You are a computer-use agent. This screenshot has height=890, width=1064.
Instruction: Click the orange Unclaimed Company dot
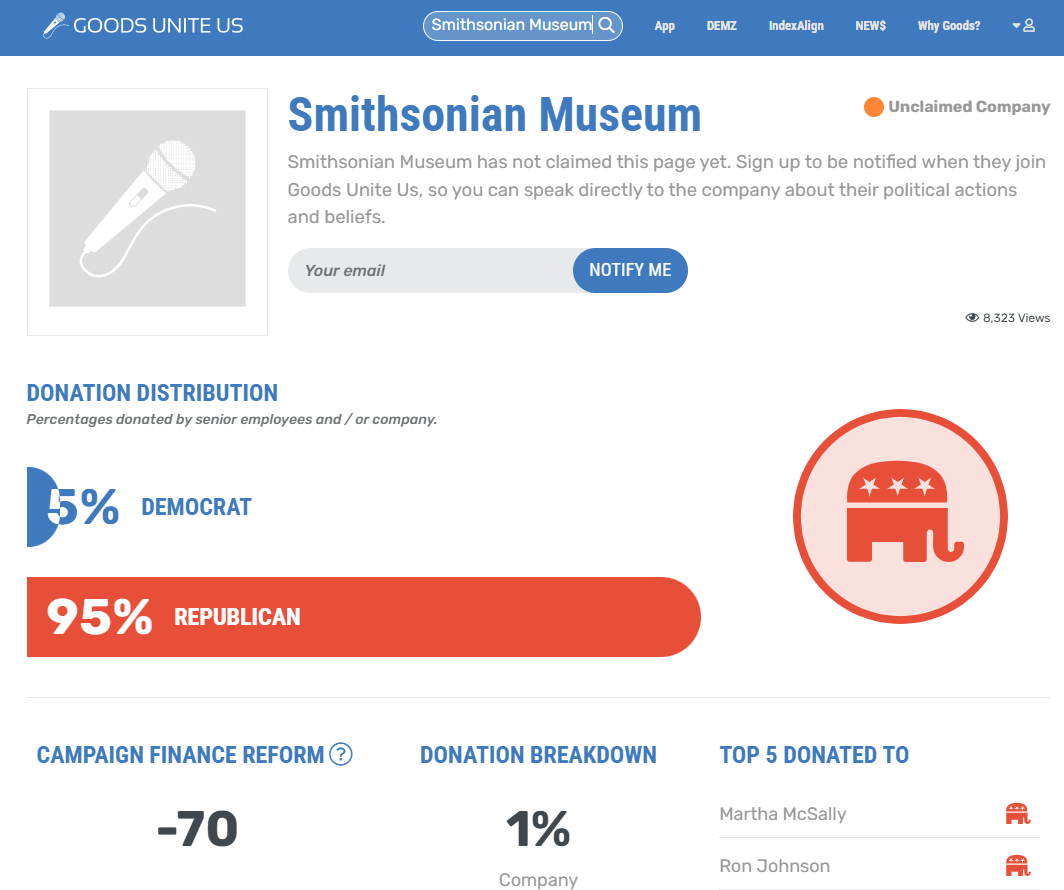tap(874, 107)
